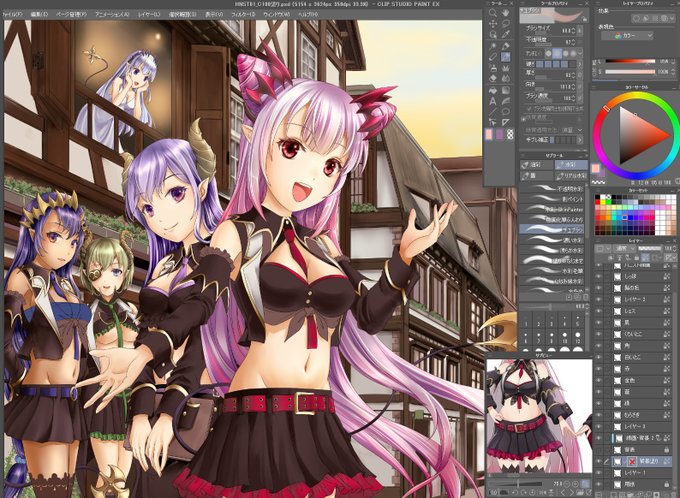Open the 編集 Edit menu
This screenshot has height=498, width=680.
point(39,14)
